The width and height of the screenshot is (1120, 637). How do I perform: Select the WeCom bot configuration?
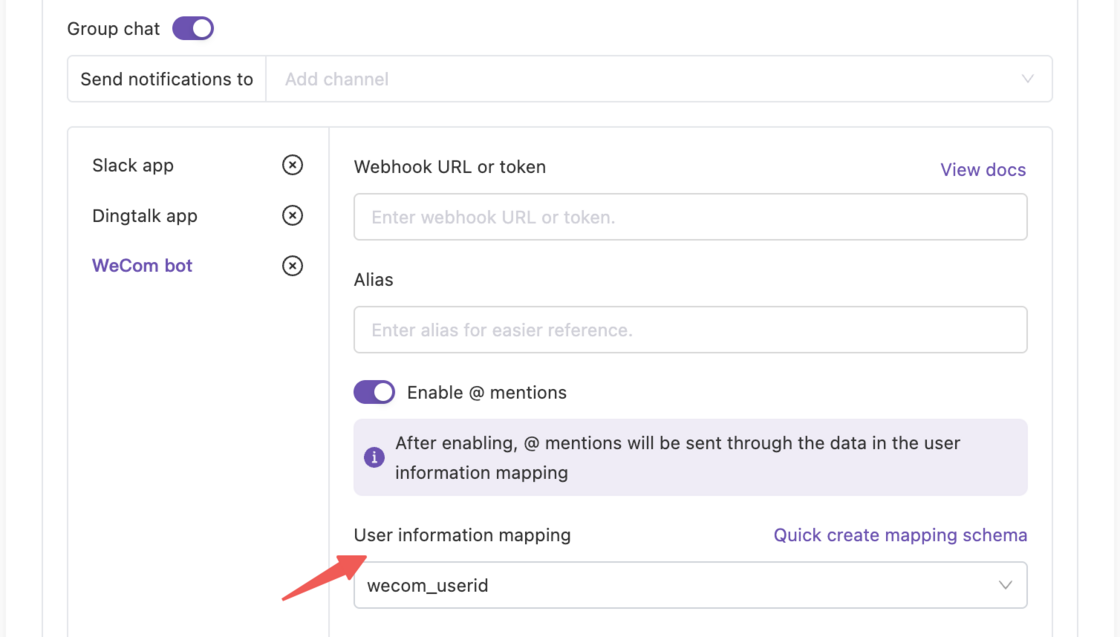click(x=142, y=265)
